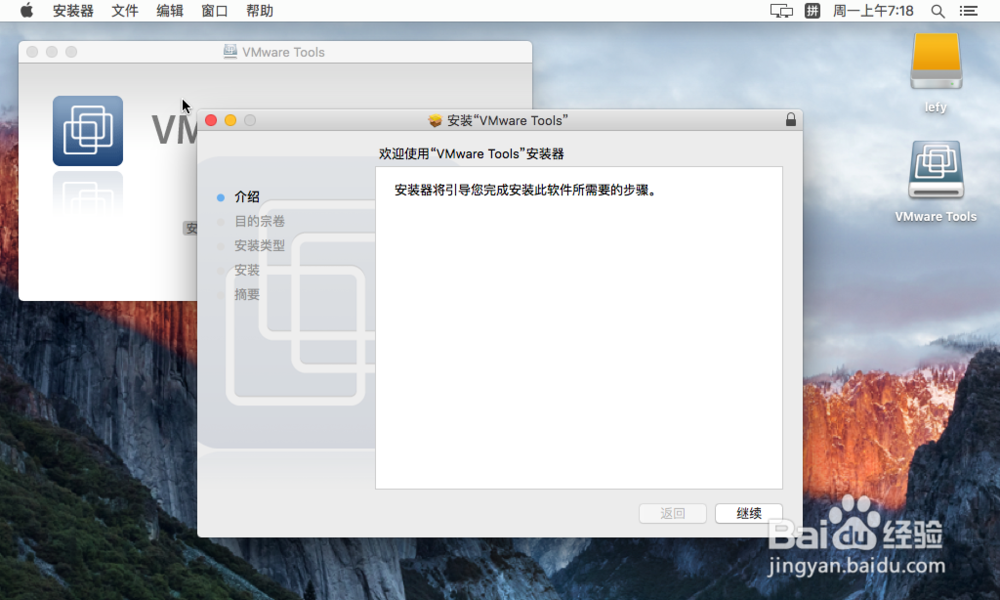Open the 文件 menu
This screenshot has height=600, width=1000.
coord(124,11)
